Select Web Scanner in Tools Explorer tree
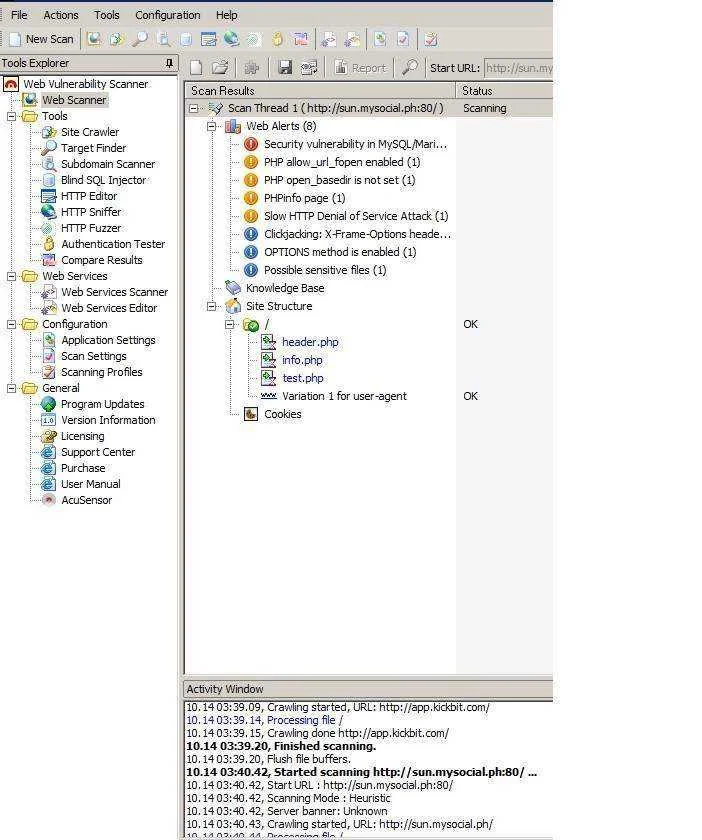The width and height of the screenshot is (702, 840). tap(74, 100)
